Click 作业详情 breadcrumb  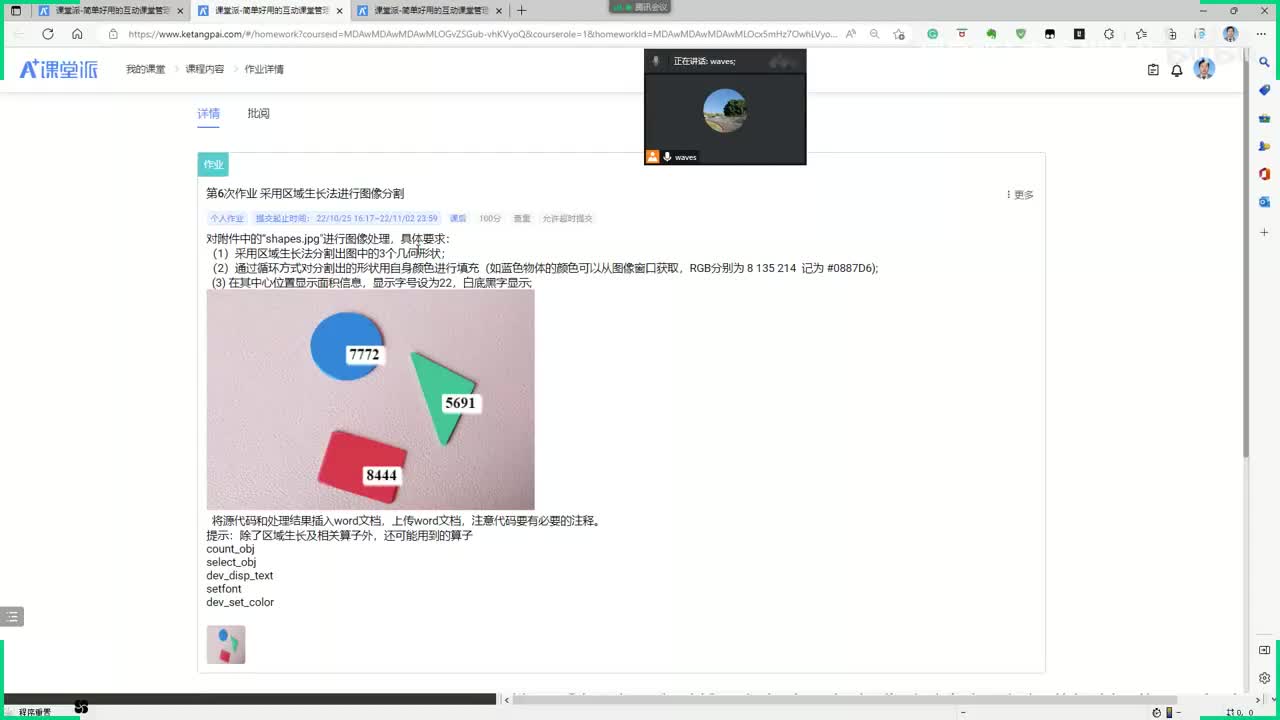(264, 69)
